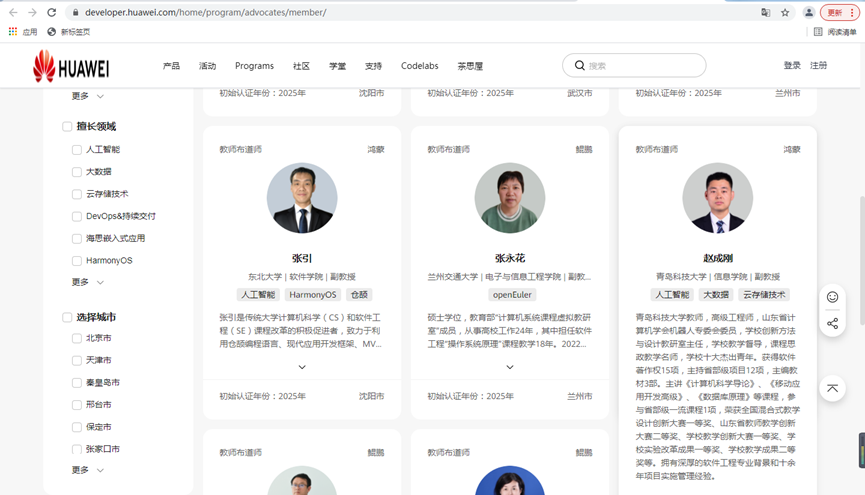
Task: Open the translate page icon
Action: [766, 12]
